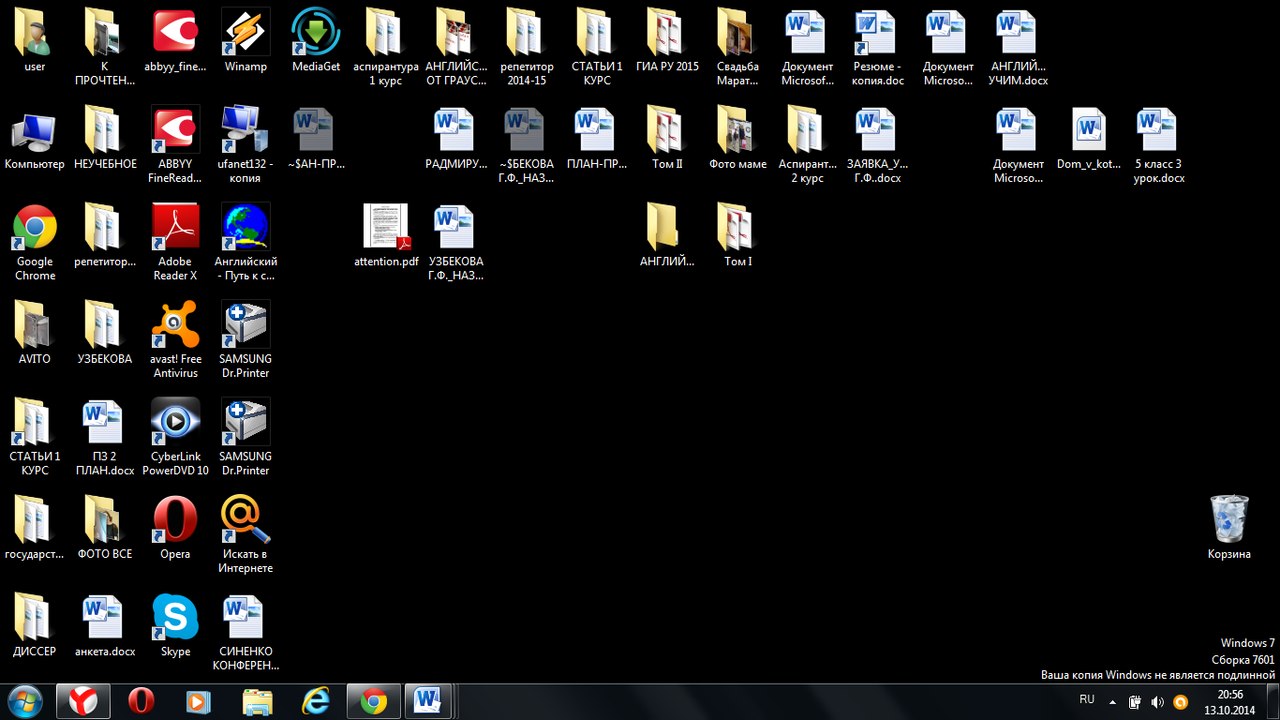Select the АНГЛИЙС... ОТ ГРАУС... folder
This screenshot has width=1280, height=720.
456,46
